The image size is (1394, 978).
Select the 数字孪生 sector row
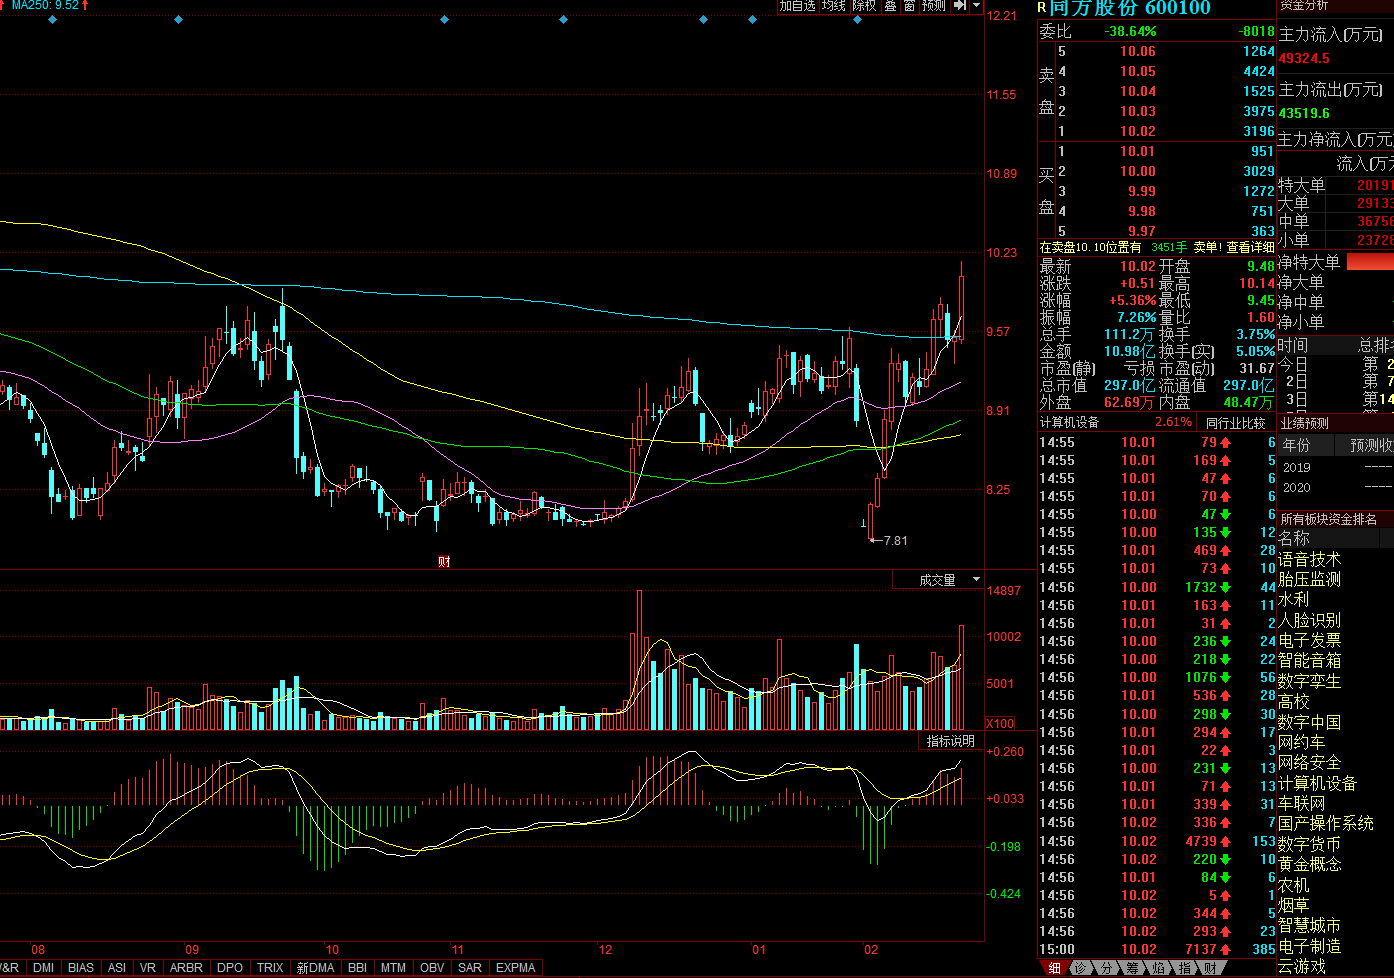pyautogui.click(x=1309, y=681)
